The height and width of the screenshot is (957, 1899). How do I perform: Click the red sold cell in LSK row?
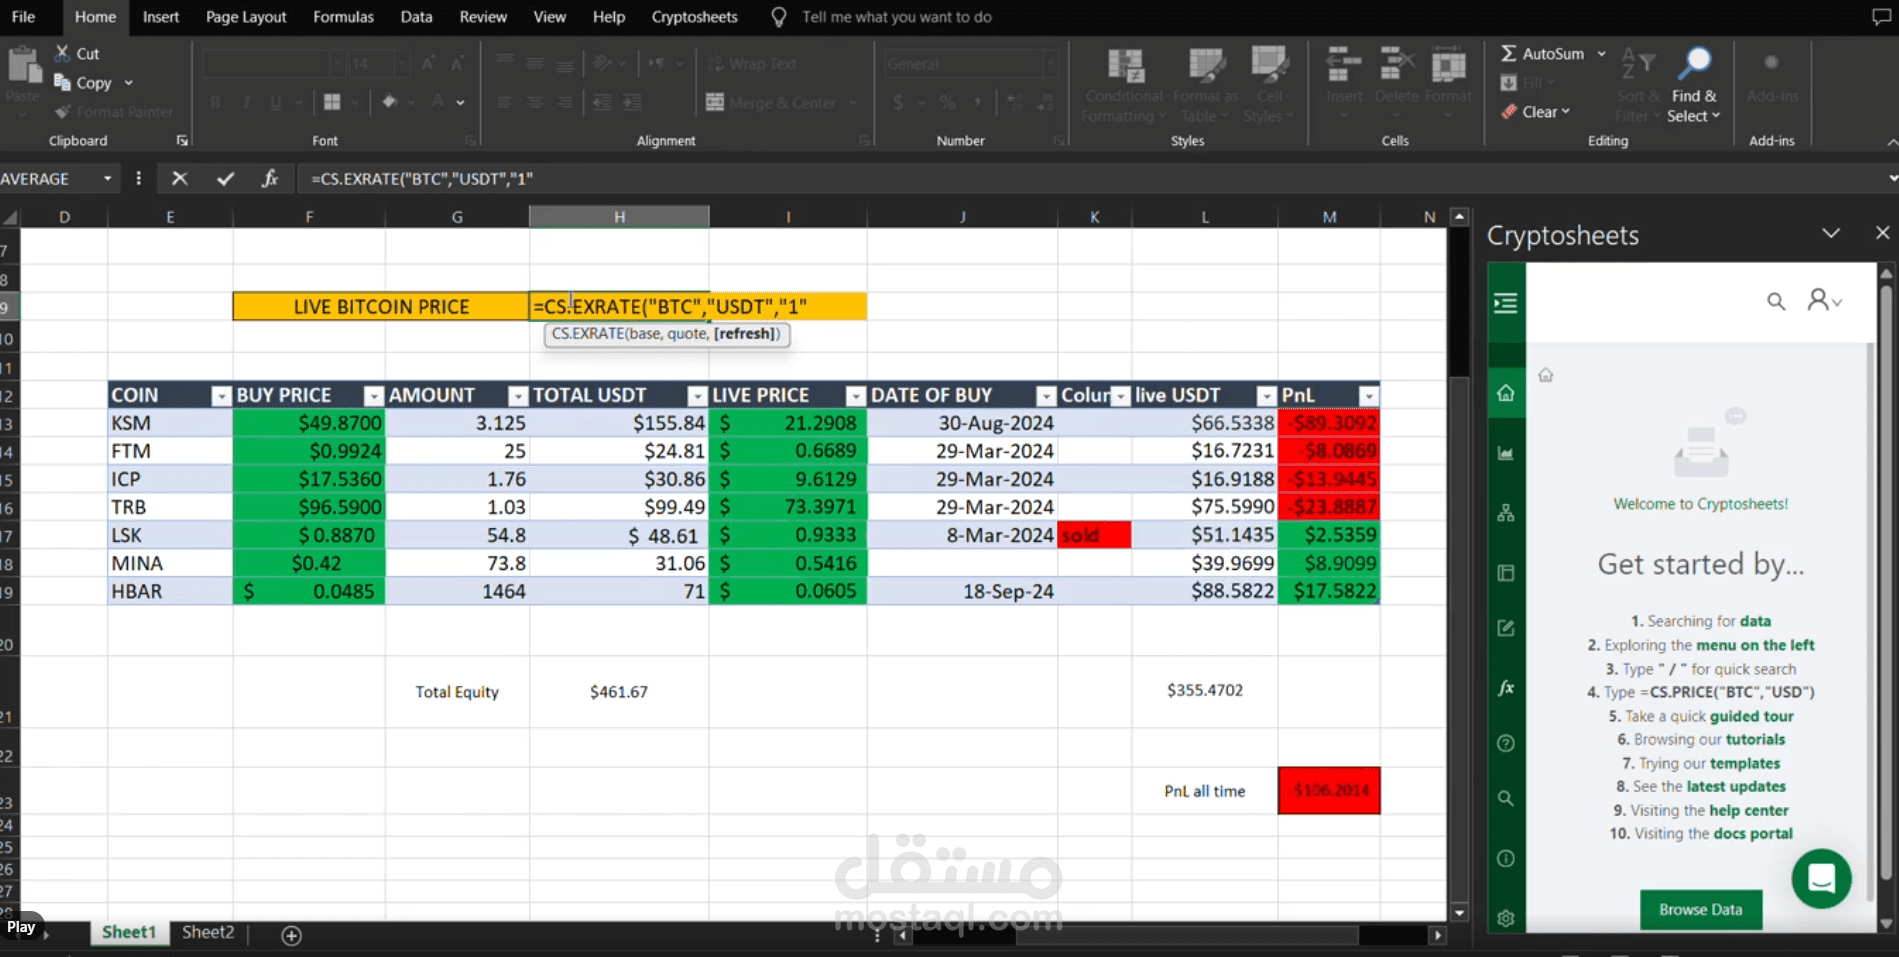[1094, 535]
